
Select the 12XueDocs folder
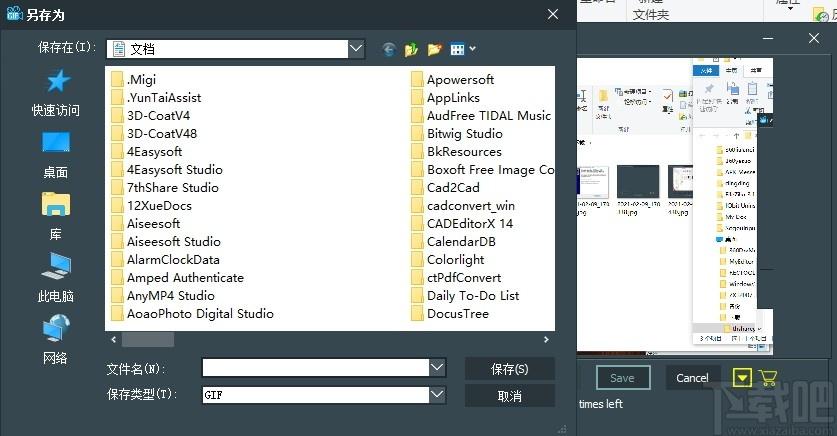coord(152,205)
